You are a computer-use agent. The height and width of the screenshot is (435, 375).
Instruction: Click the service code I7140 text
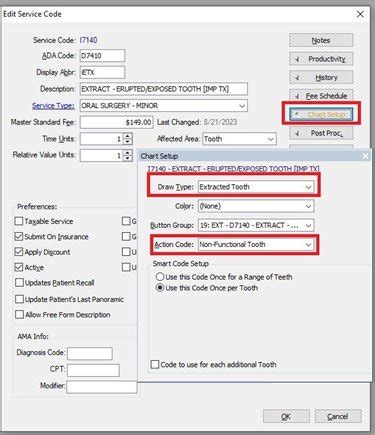(88, 40)
